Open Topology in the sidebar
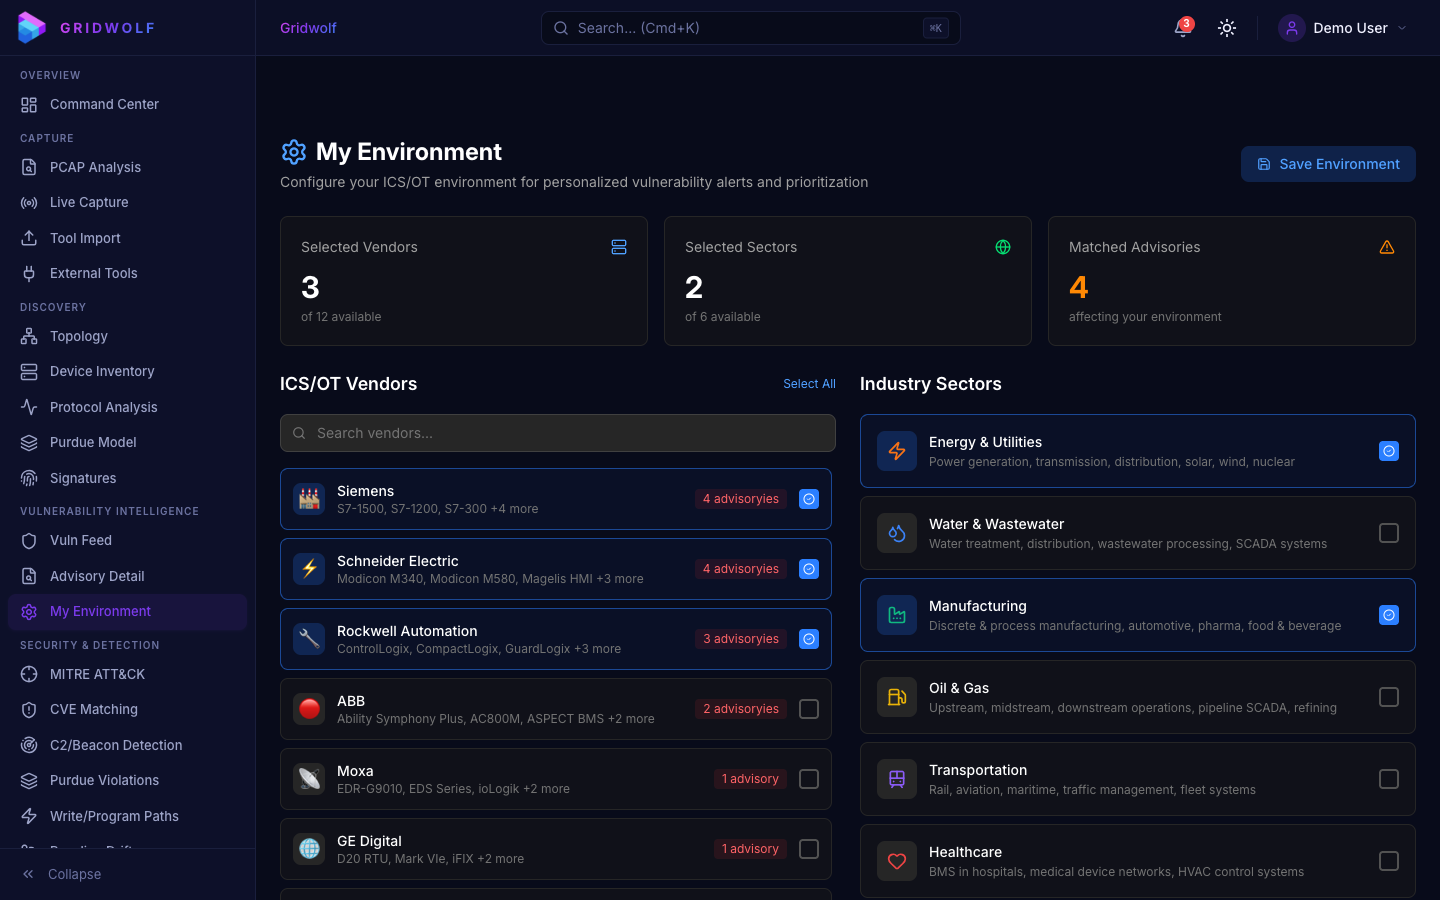Screen dimensions: 1440x900 [79, 336]
